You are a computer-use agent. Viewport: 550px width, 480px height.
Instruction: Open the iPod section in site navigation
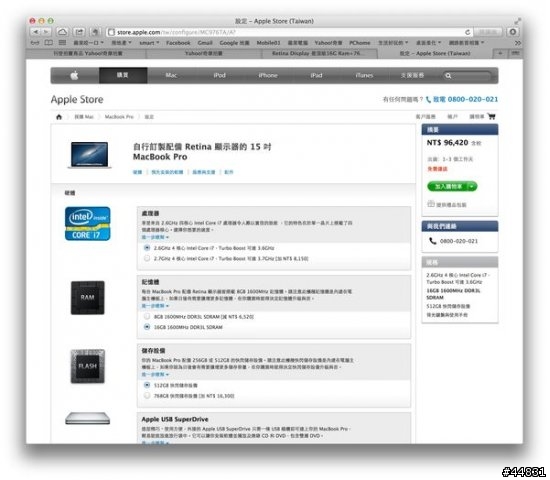(x=220, y=75)
